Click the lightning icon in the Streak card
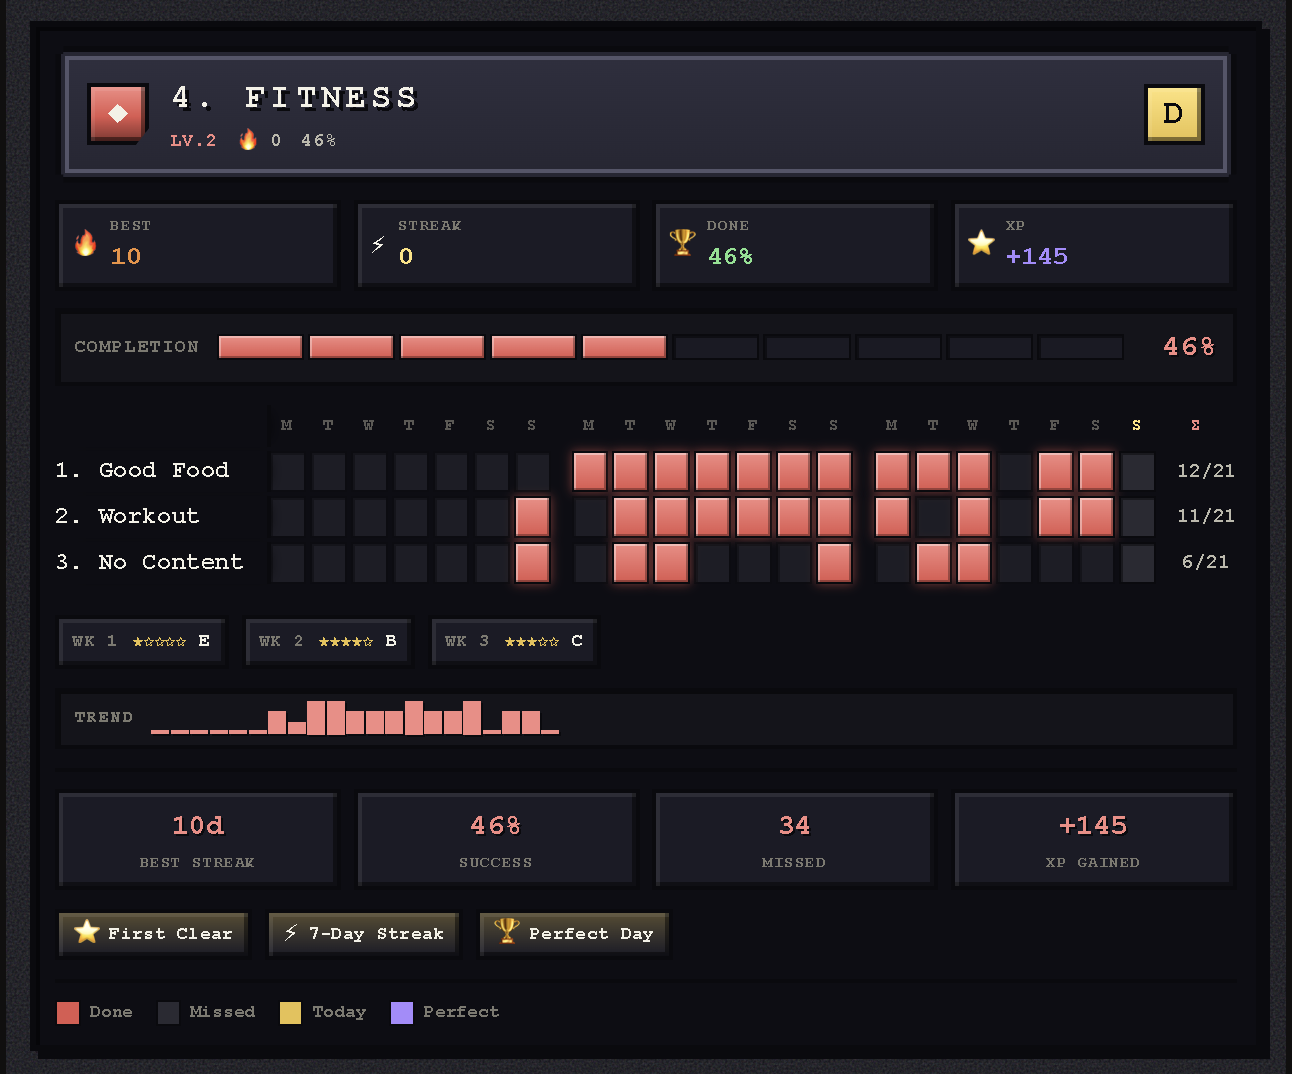 (x=378, y=244)
